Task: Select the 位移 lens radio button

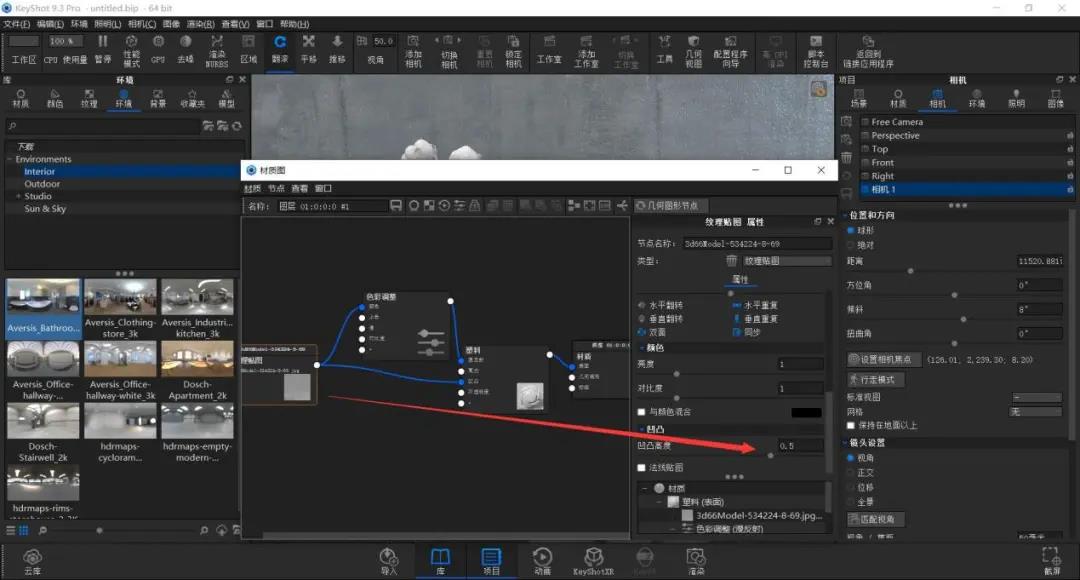Action: coord(851,487)
